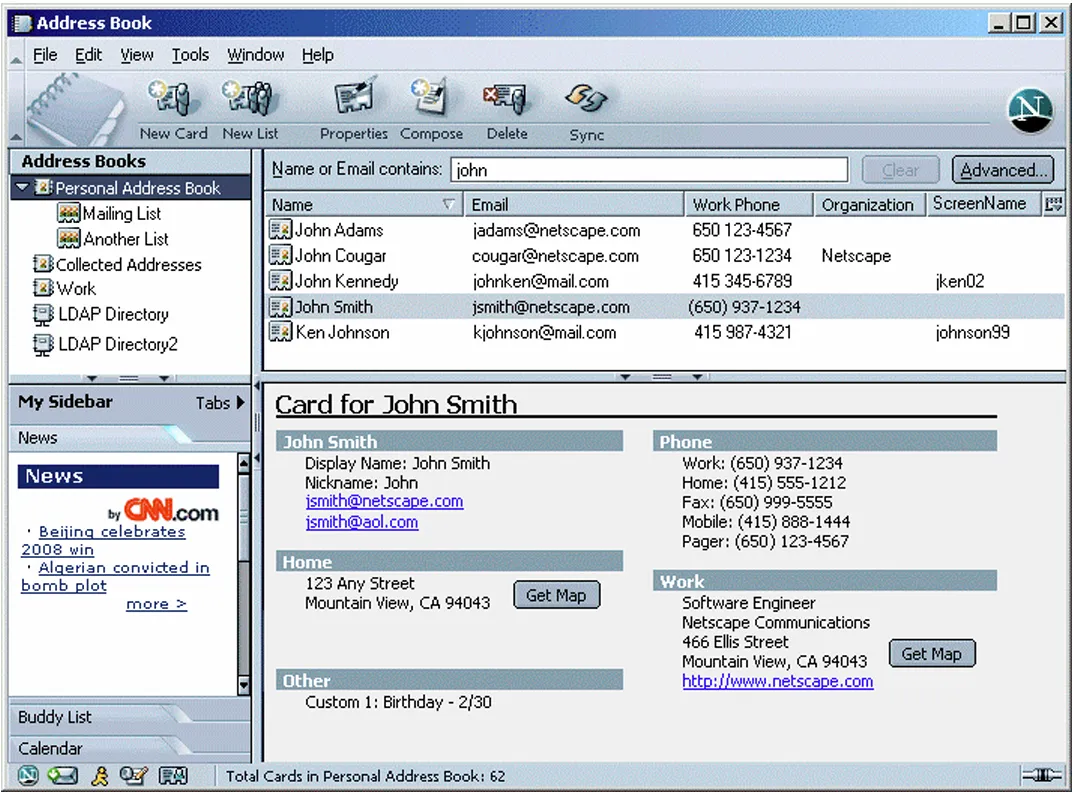Click the New Card toolbar icon

[x=172, y=105]
